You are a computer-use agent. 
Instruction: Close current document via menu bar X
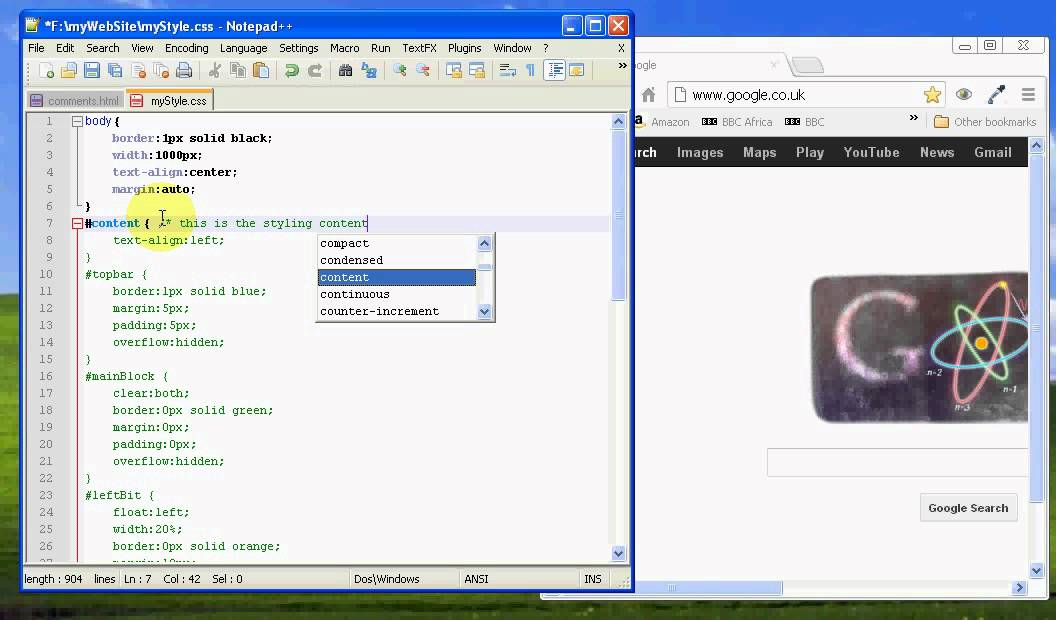coord(621,48)
